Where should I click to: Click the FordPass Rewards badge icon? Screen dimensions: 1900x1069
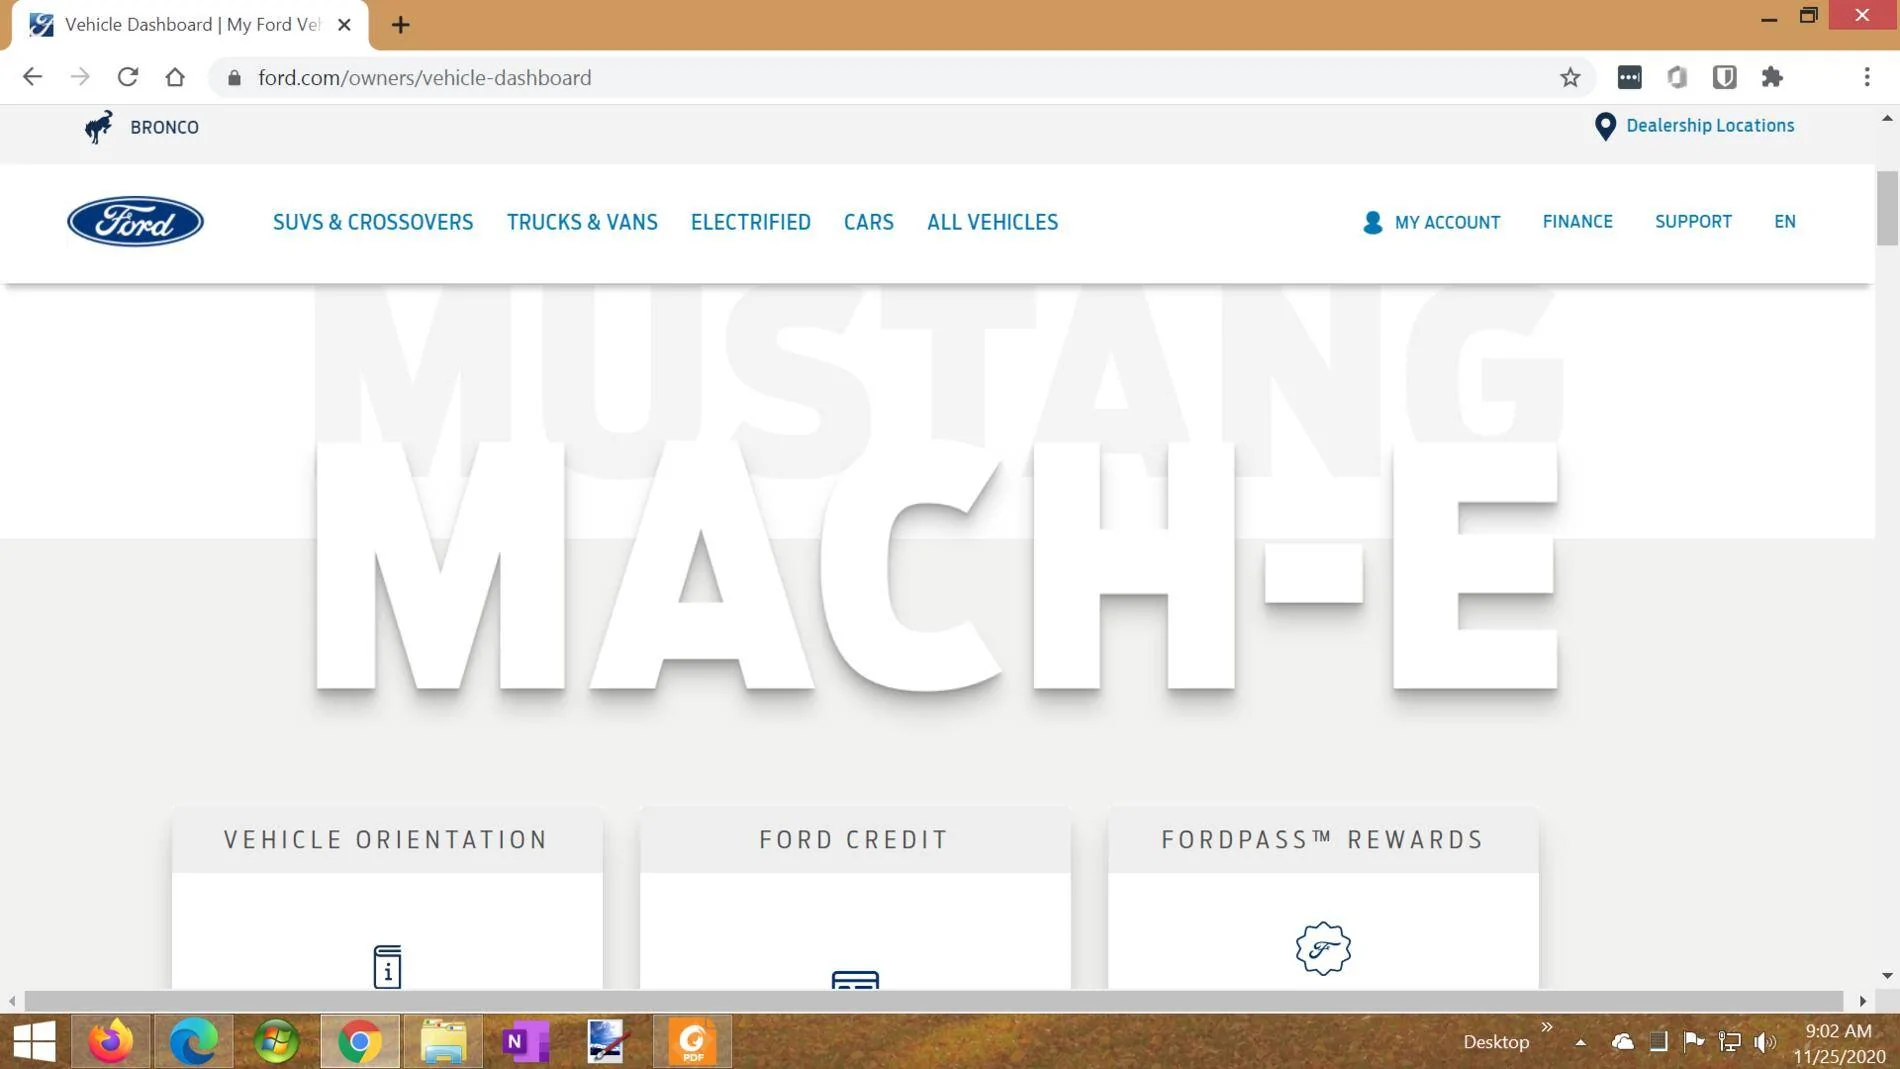pyautogui.click(x=1323, y=948)
